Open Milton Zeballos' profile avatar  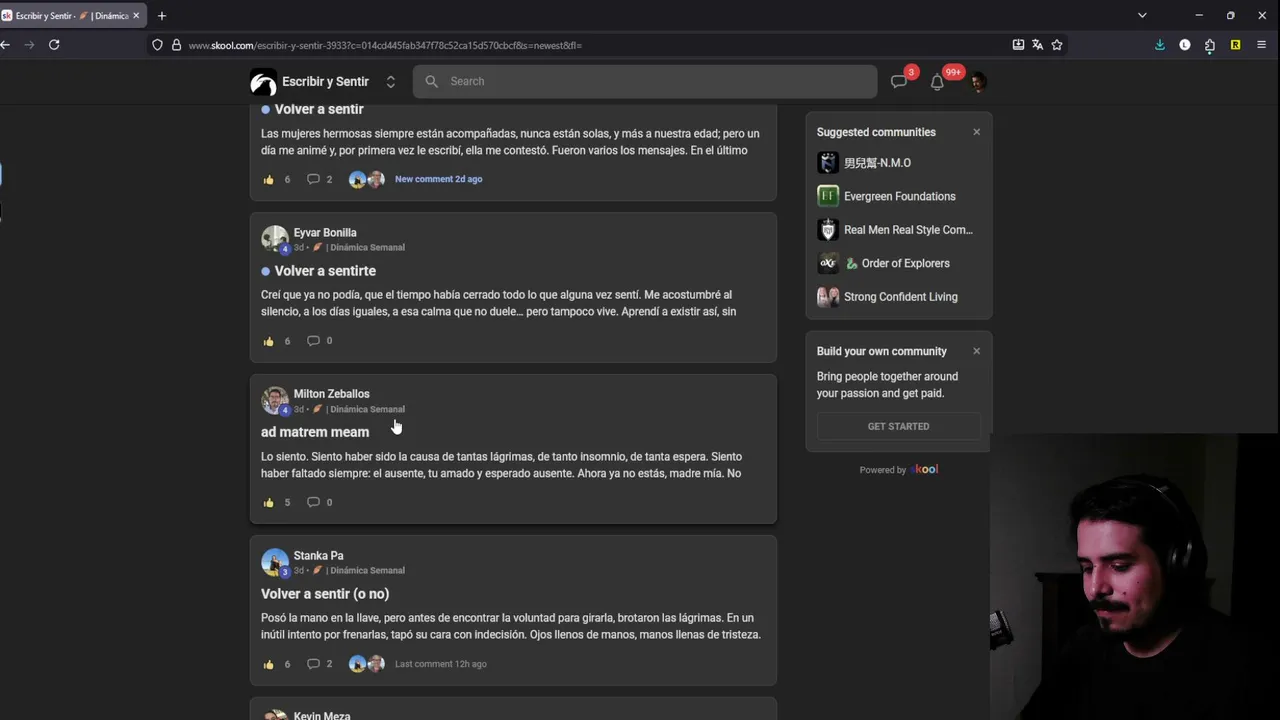[275, 400]
